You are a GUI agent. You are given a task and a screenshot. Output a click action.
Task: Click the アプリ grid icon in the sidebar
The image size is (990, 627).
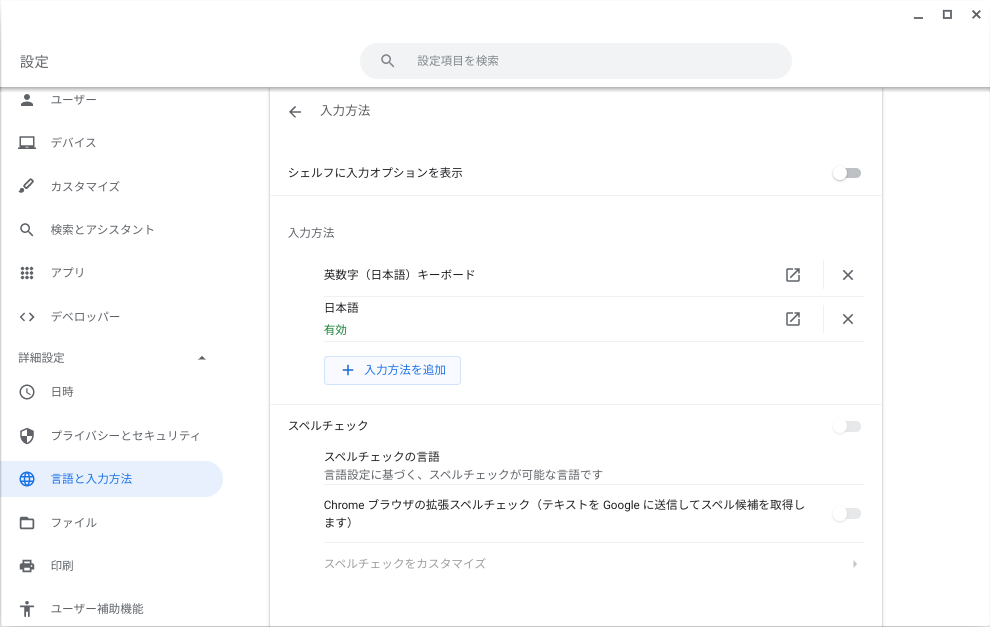pos(27,273)
